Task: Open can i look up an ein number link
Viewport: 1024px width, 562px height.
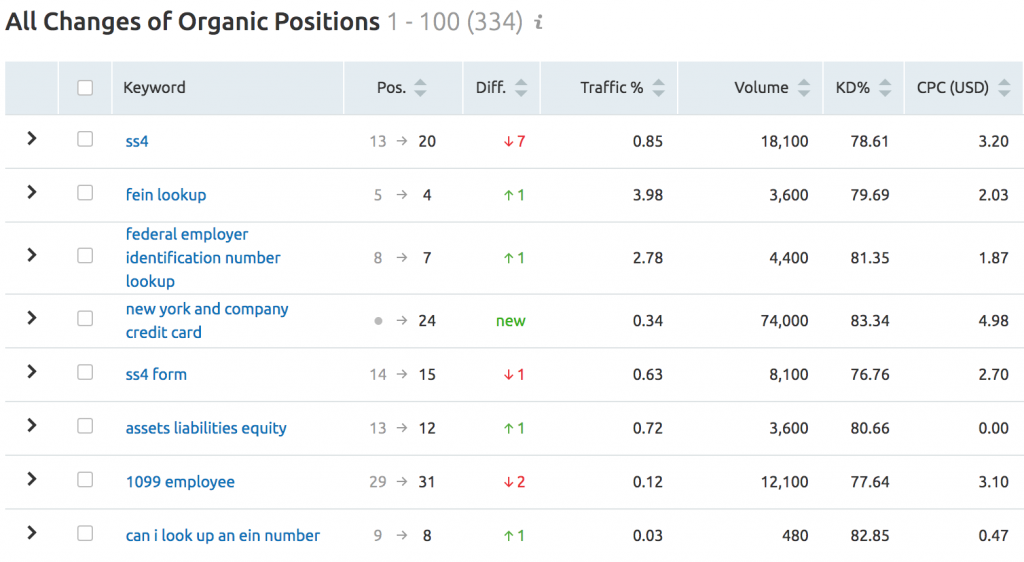Action: click(223, 535)
